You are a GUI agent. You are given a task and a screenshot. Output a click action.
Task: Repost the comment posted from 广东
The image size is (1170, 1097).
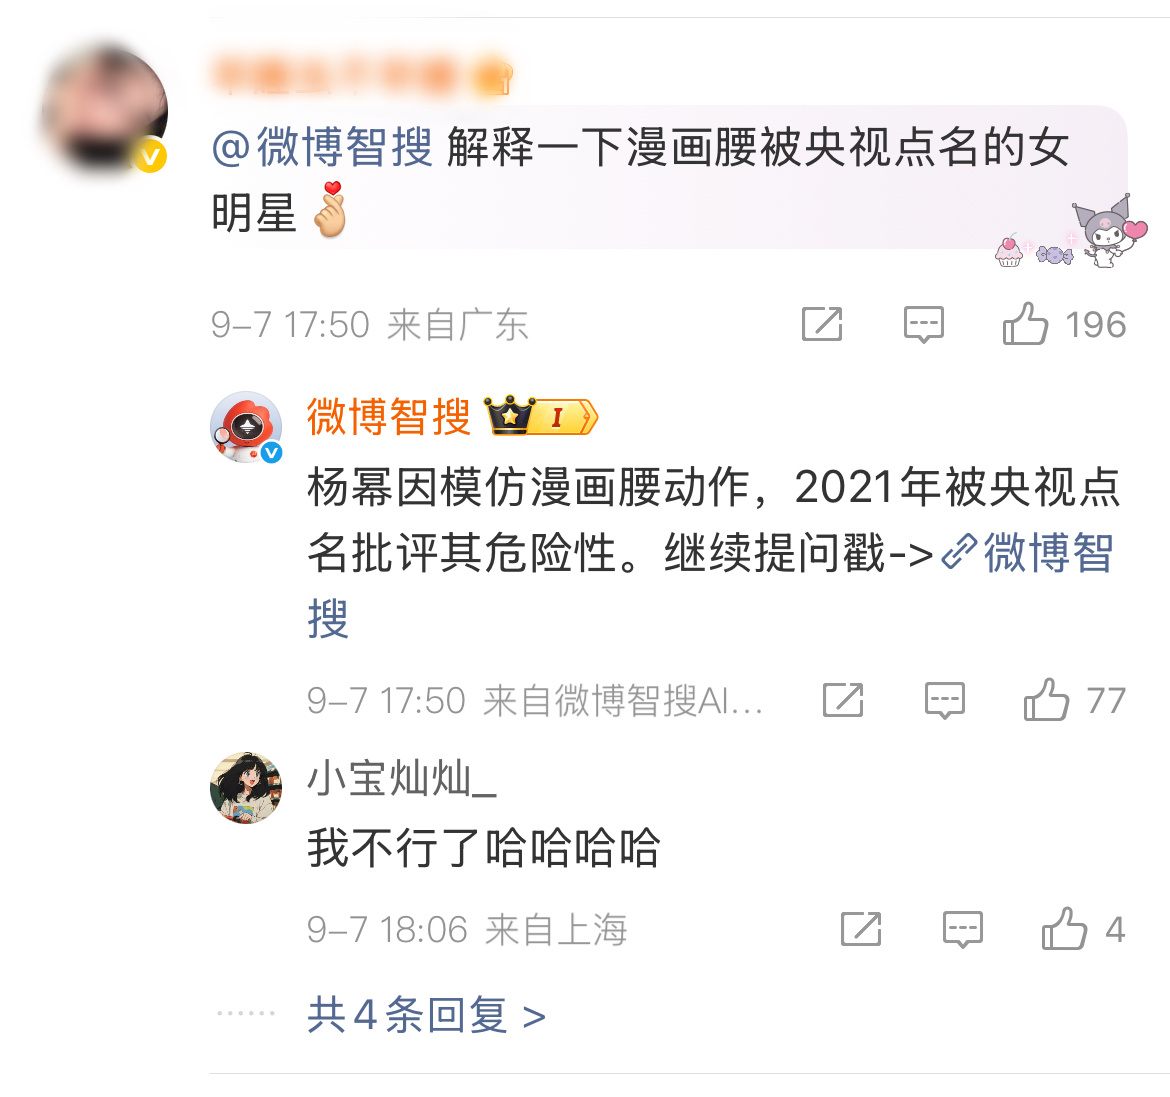pos(822,324)
